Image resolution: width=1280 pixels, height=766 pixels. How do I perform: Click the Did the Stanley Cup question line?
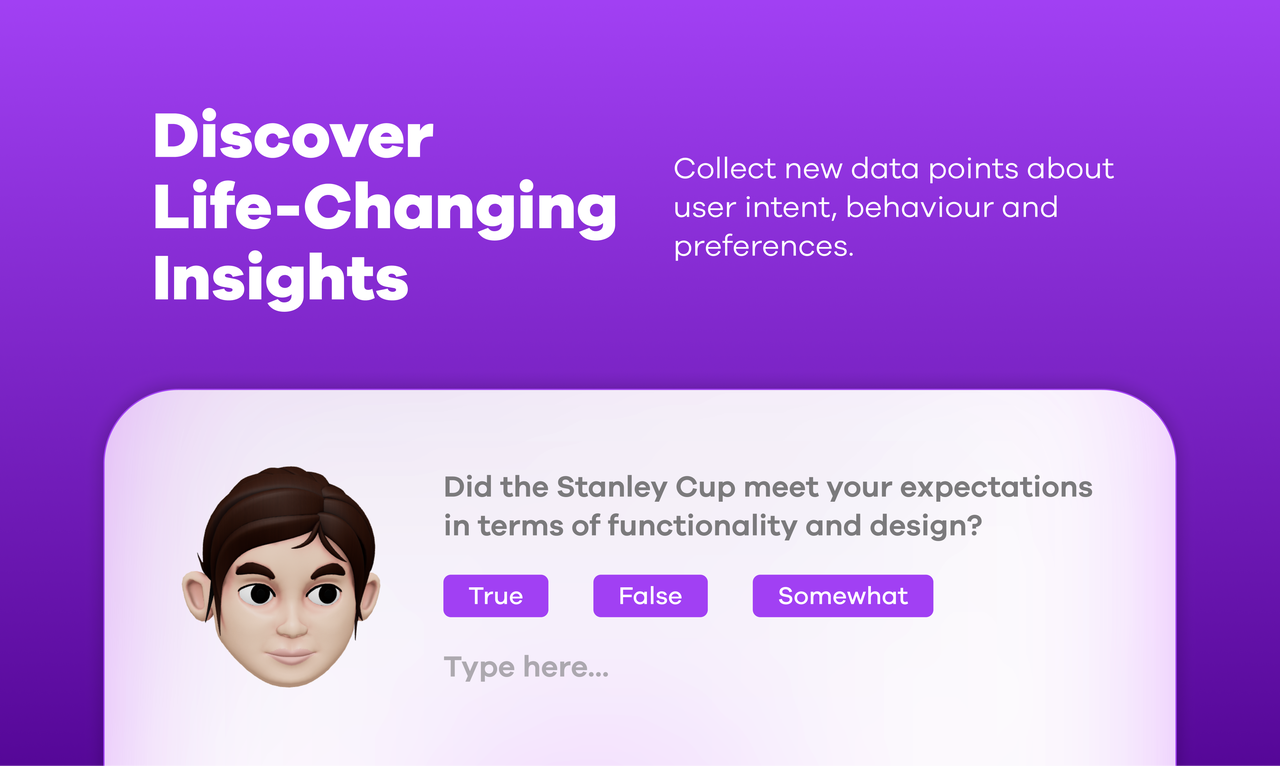click(x=768, y=488)
